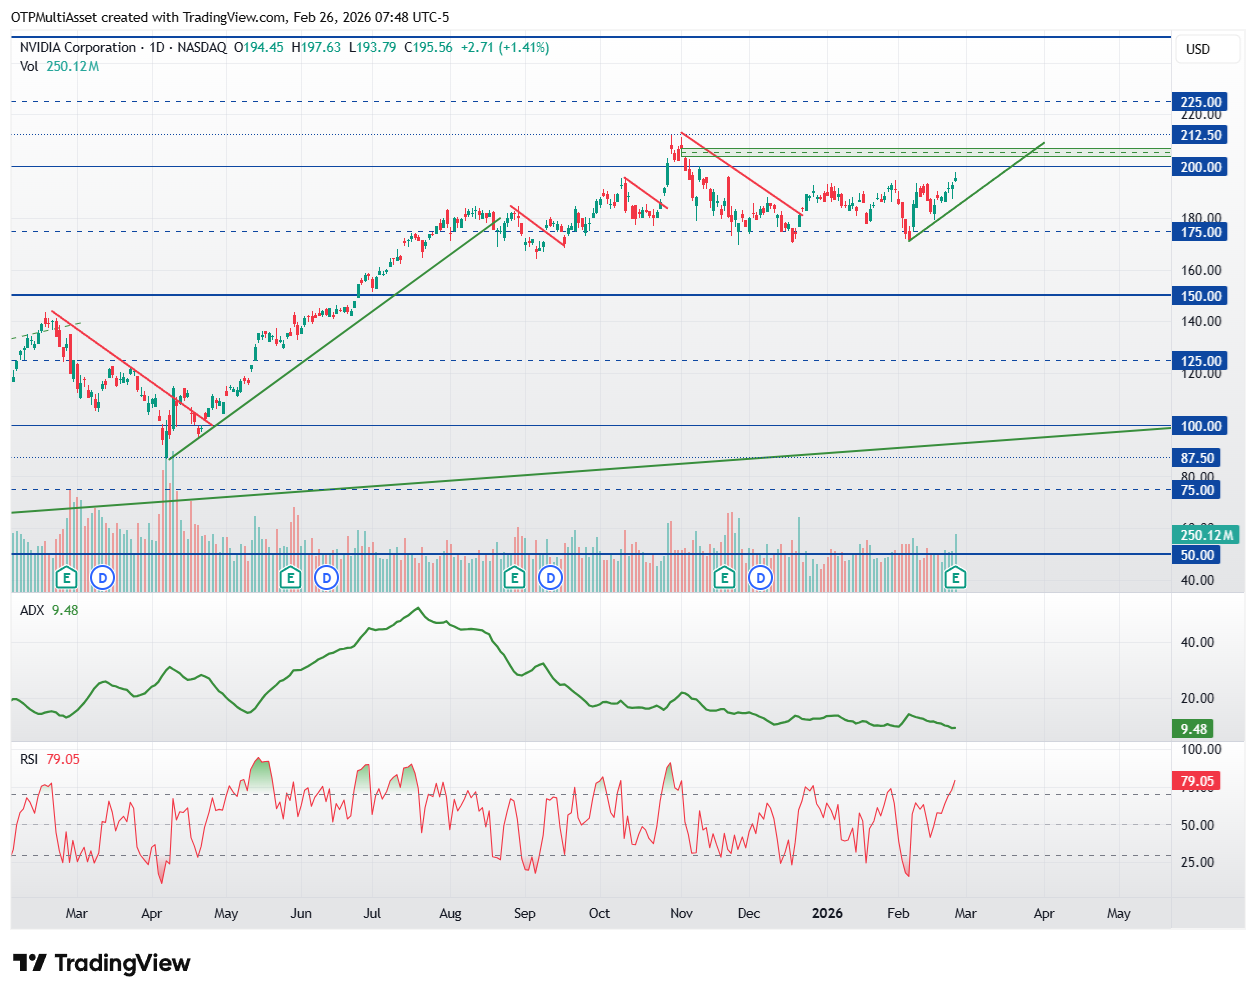
Task: Click the 150.00 price line label
Action: pos(1200,296)
